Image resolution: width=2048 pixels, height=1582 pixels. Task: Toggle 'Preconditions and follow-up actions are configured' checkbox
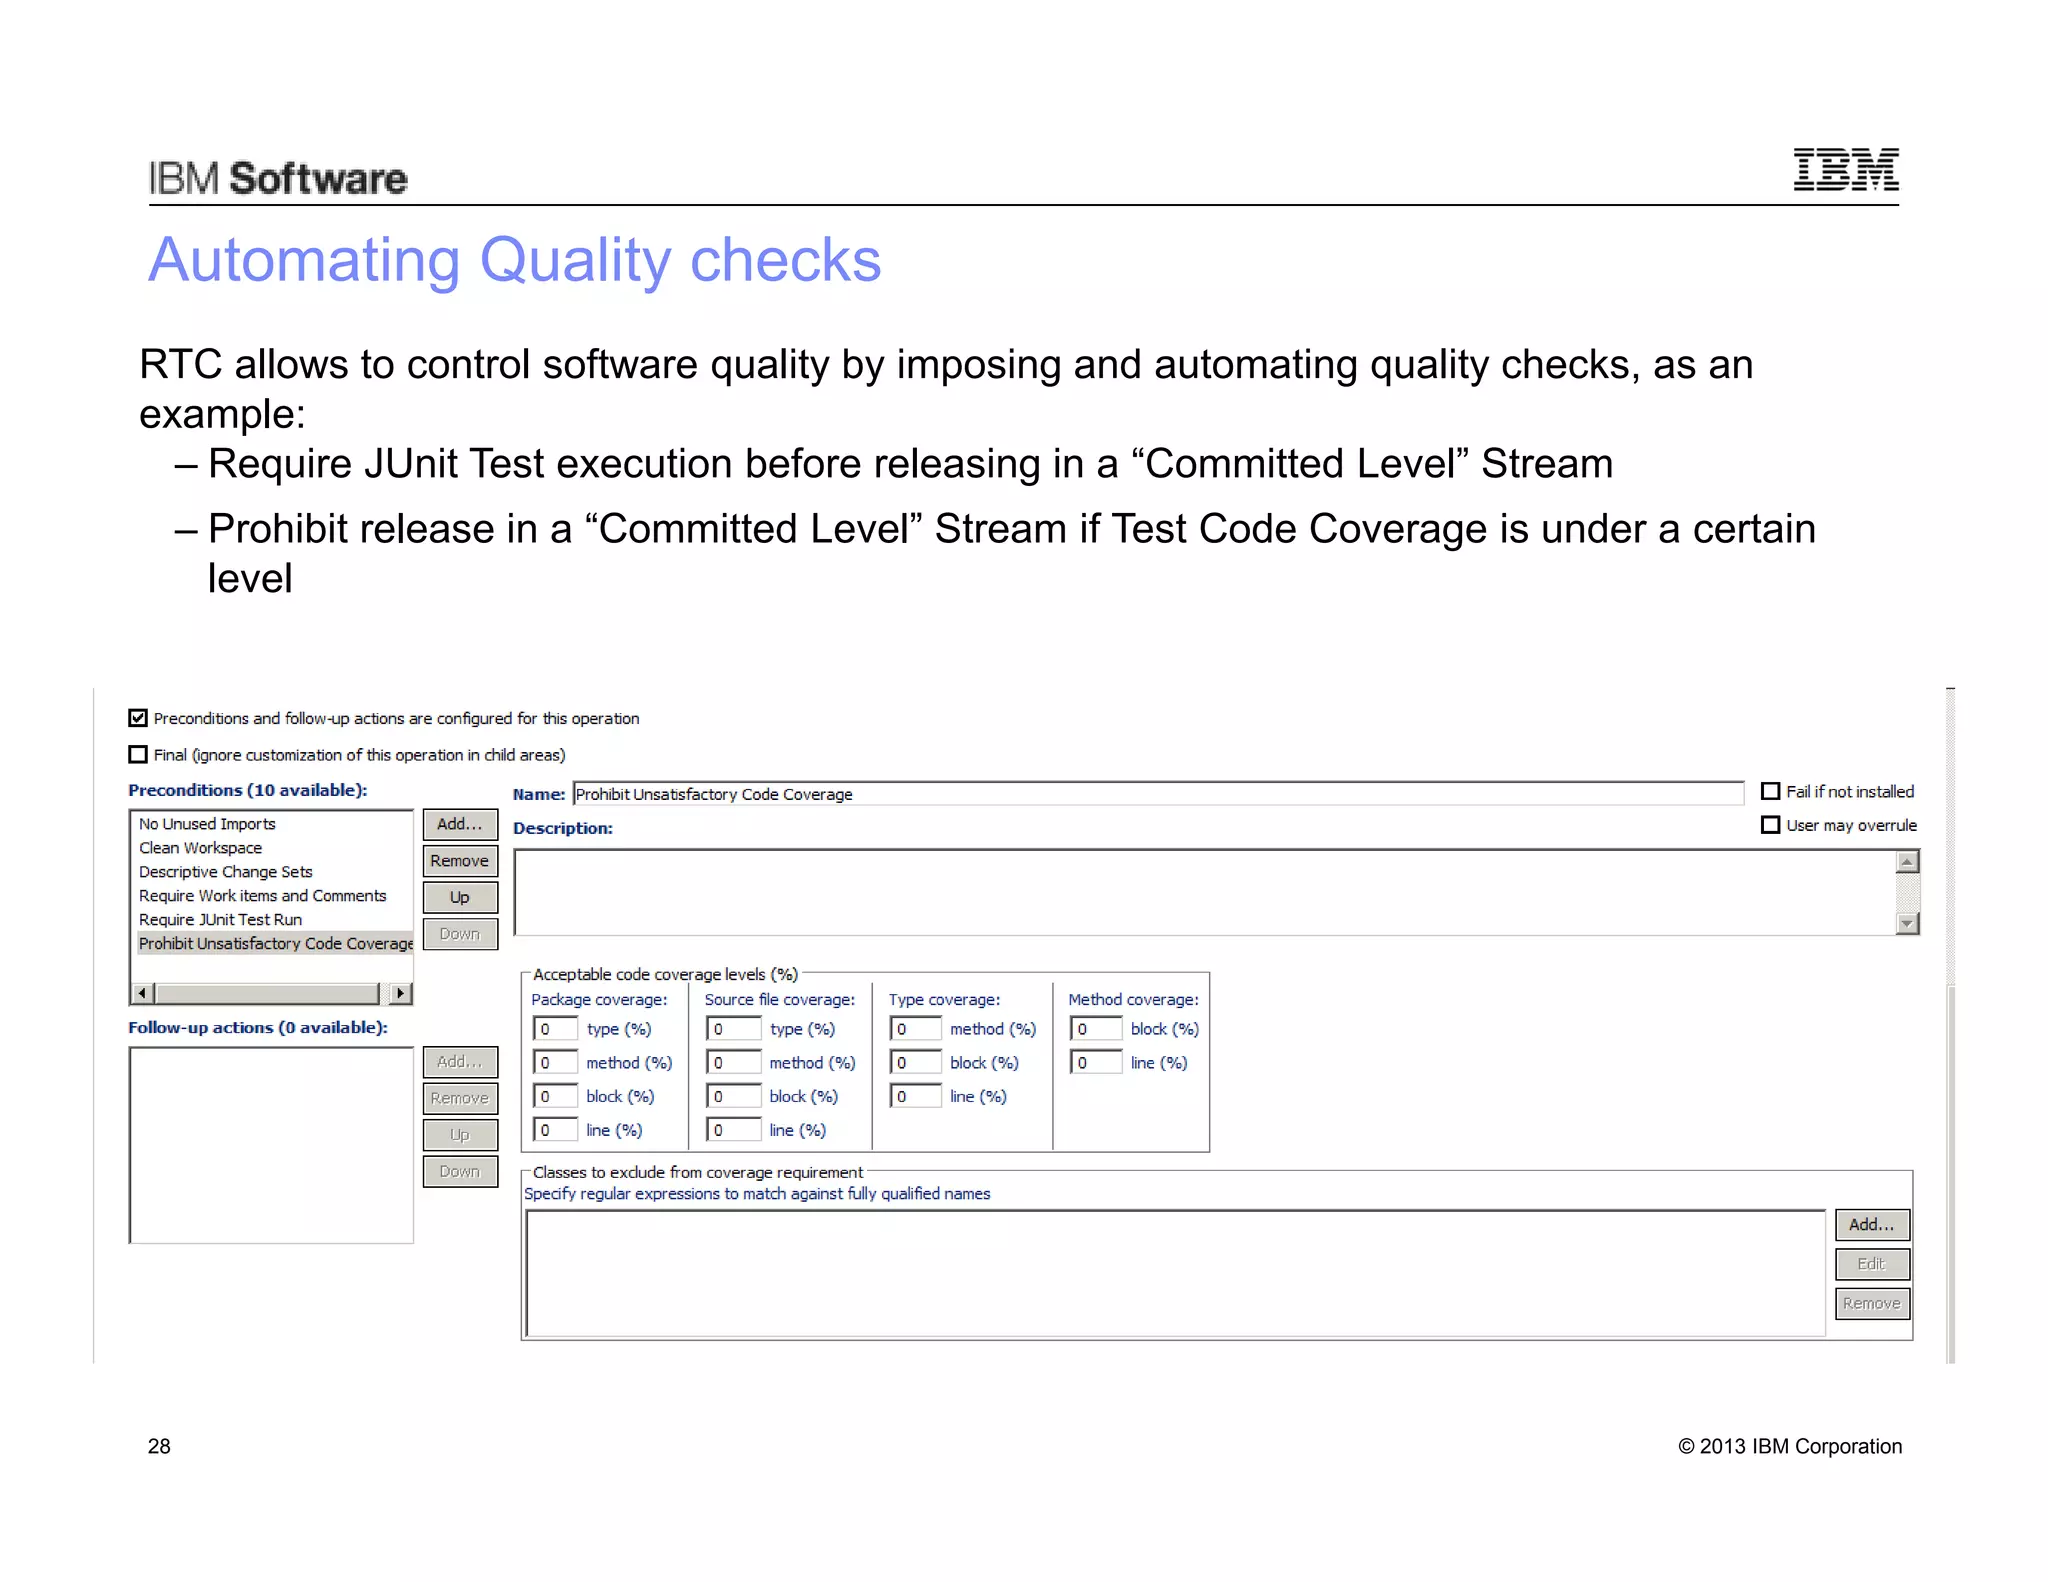[x=138, y=718]
